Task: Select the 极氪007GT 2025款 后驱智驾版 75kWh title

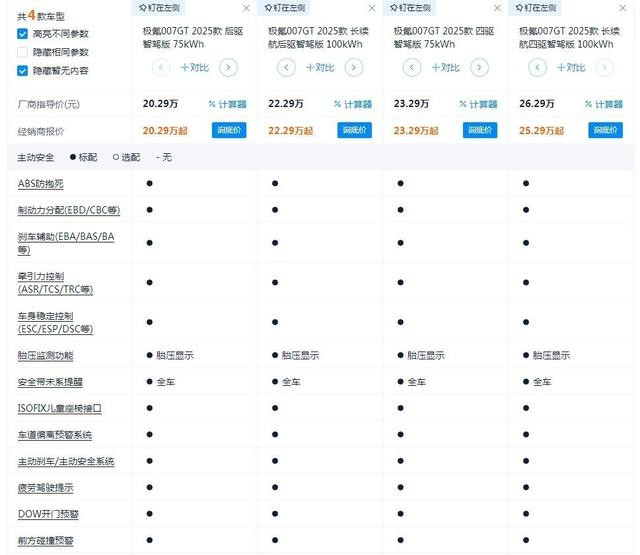Action: 193,38
